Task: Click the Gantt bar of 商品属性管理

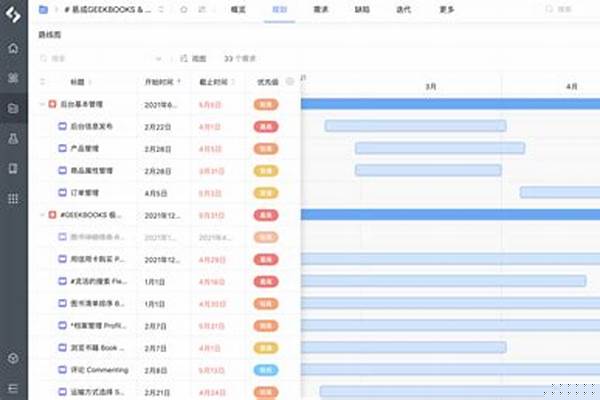Action: 428,170
